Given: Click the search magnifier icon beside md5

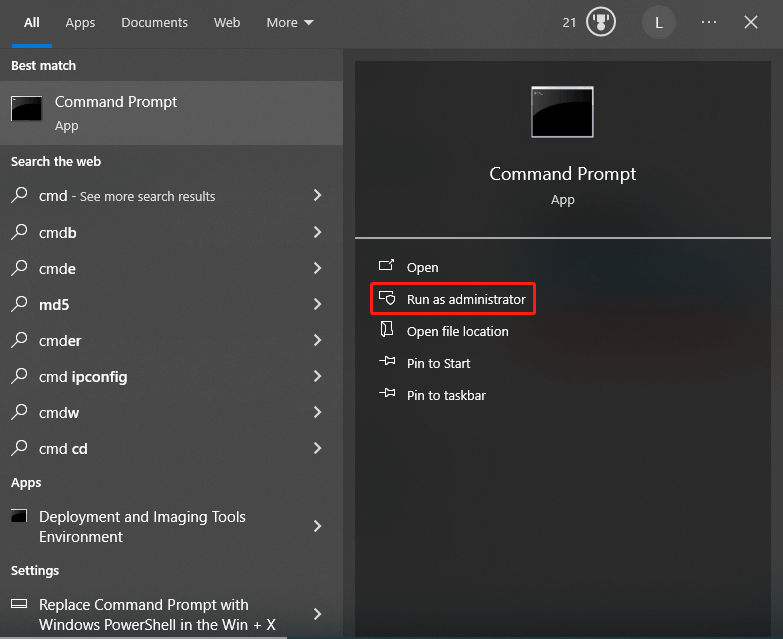Looking at the screenshot, I should (x=19, y=304).
